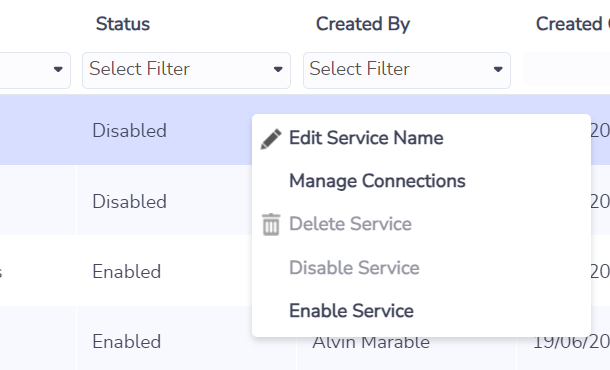Click the 19/06 created date cell

click(571, 342)
